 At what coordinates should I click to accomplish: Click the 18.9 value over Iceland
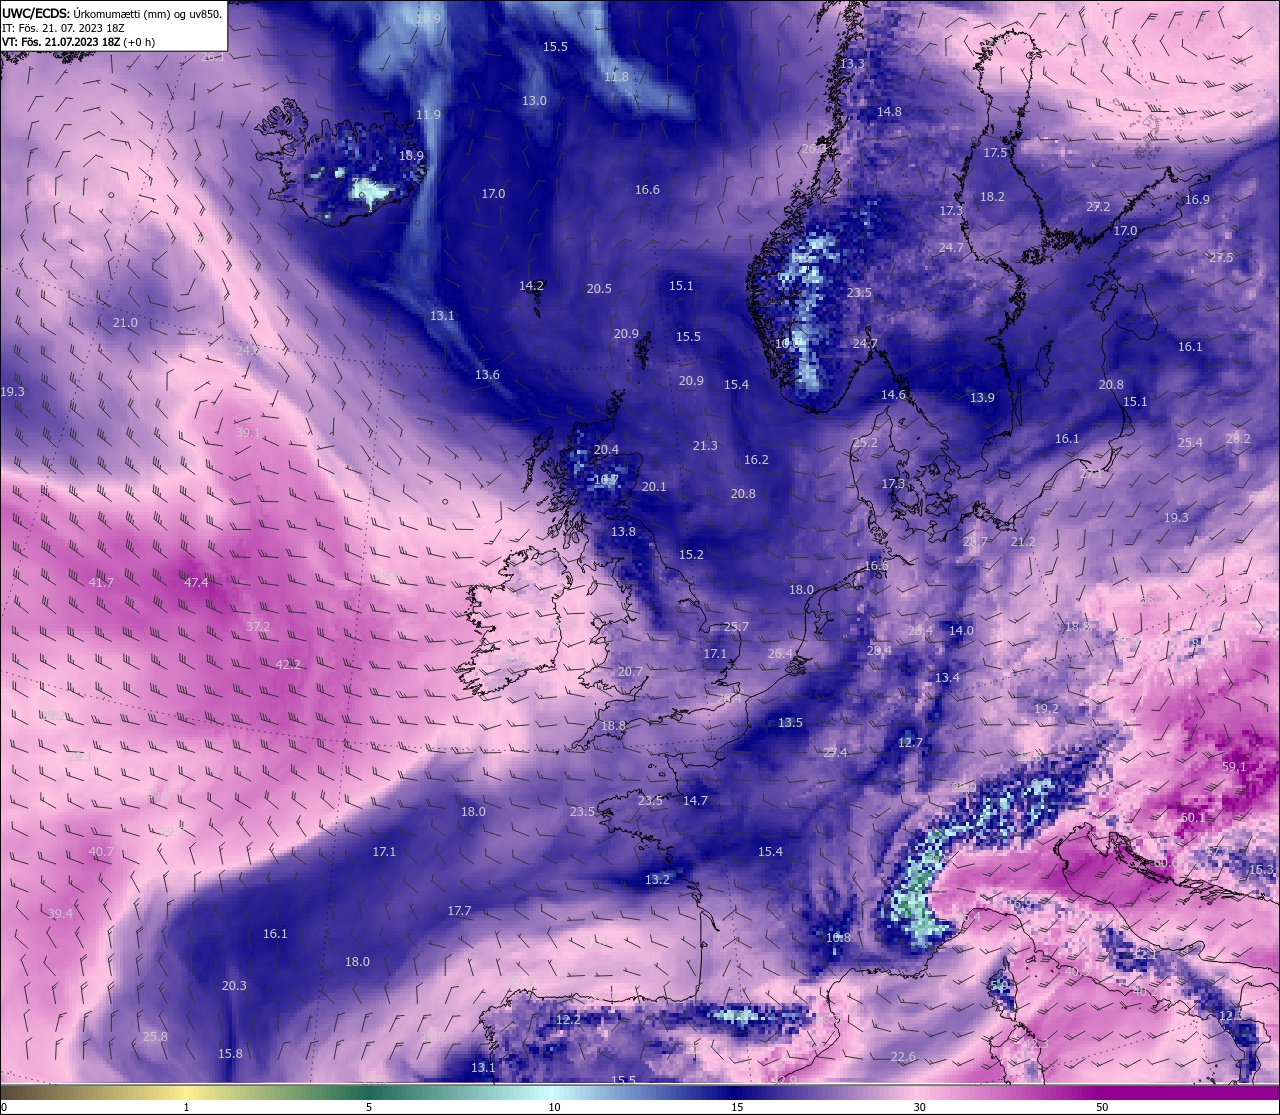tap(411, 156)
